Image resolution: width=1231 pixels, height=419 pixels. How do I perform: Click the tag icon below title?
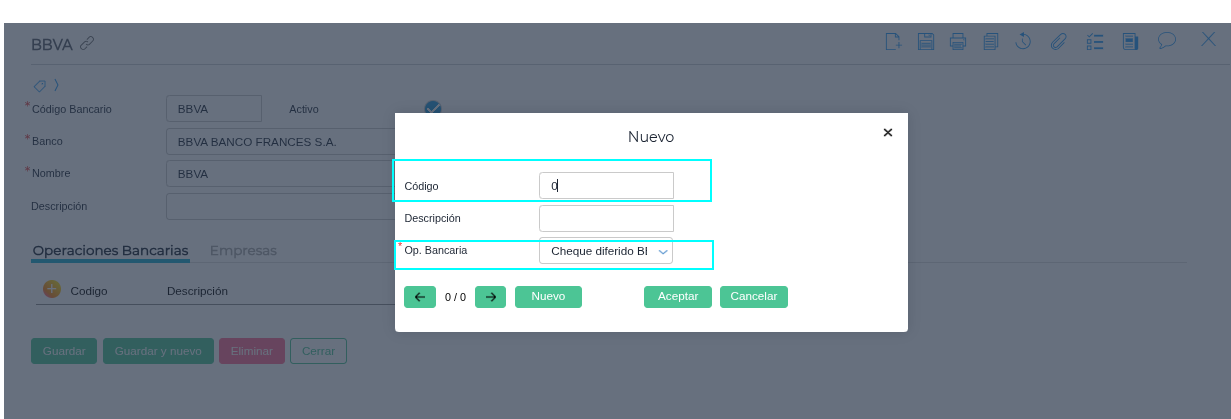40,85
